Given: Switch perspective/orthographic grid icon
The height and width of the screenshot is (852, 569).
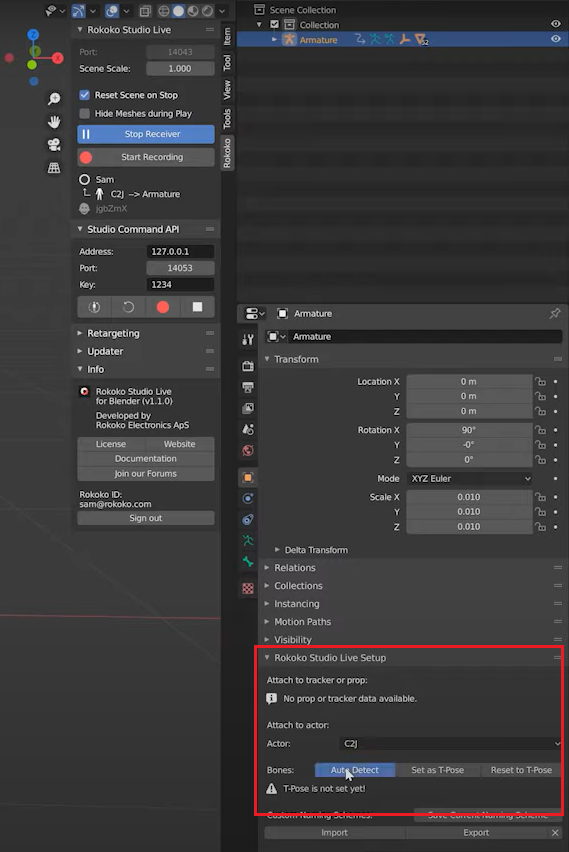Looking at the screenshot, I should point(54,168).
